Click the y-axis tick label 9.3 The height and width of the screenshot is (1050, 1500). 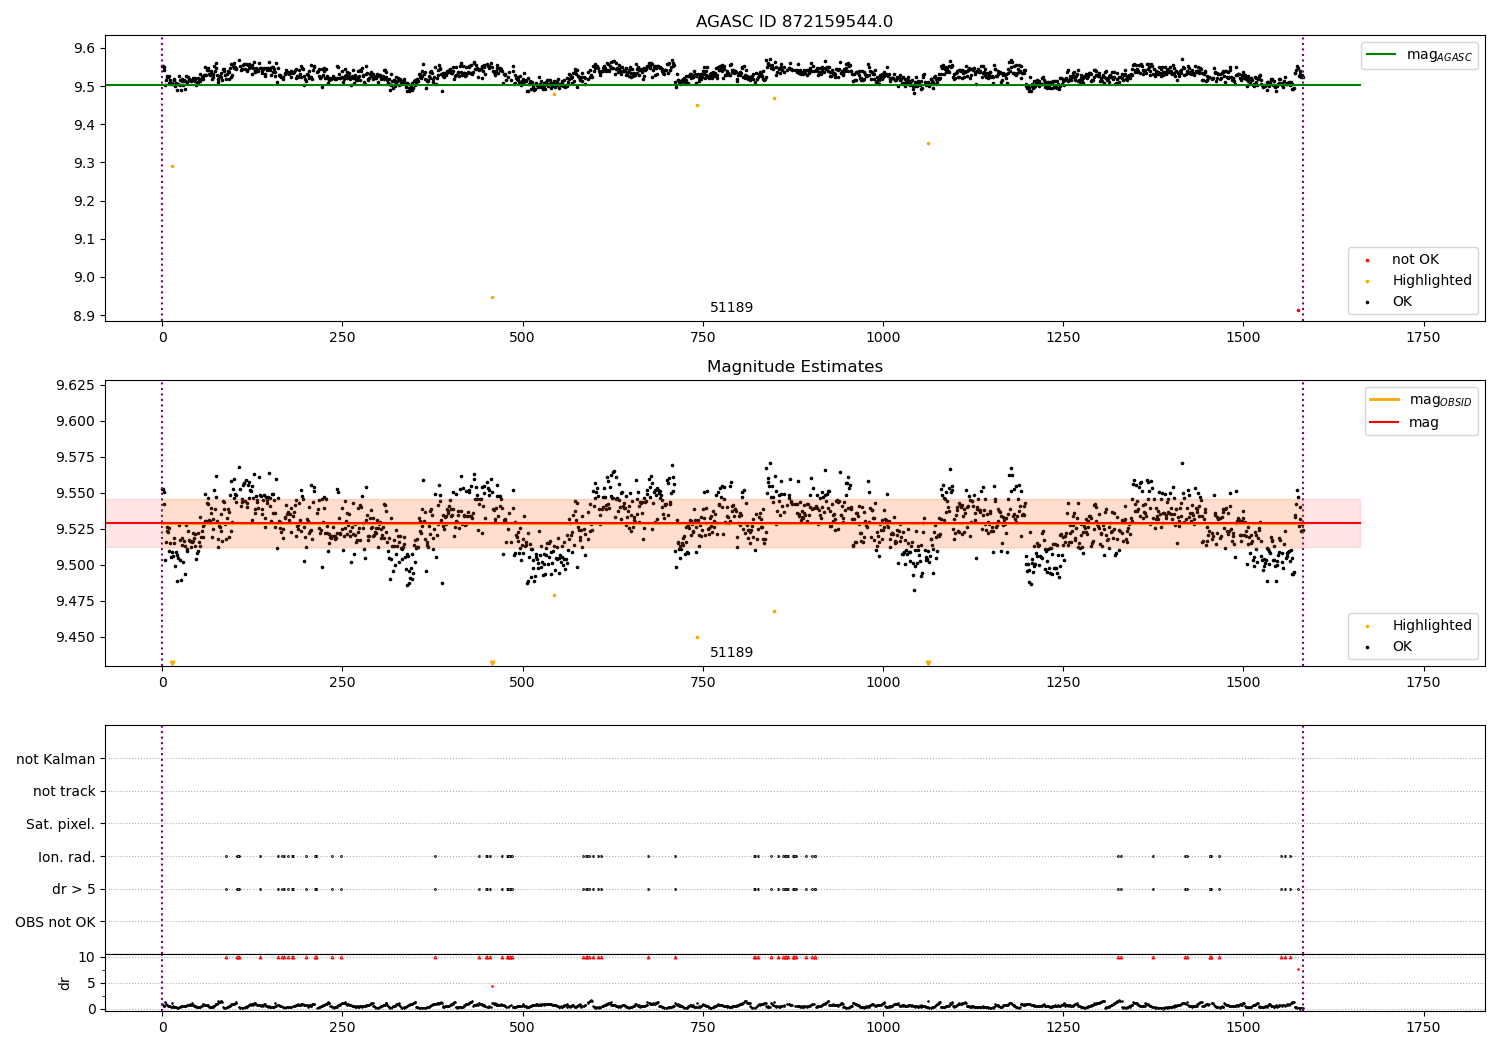[x=84, y=163]
